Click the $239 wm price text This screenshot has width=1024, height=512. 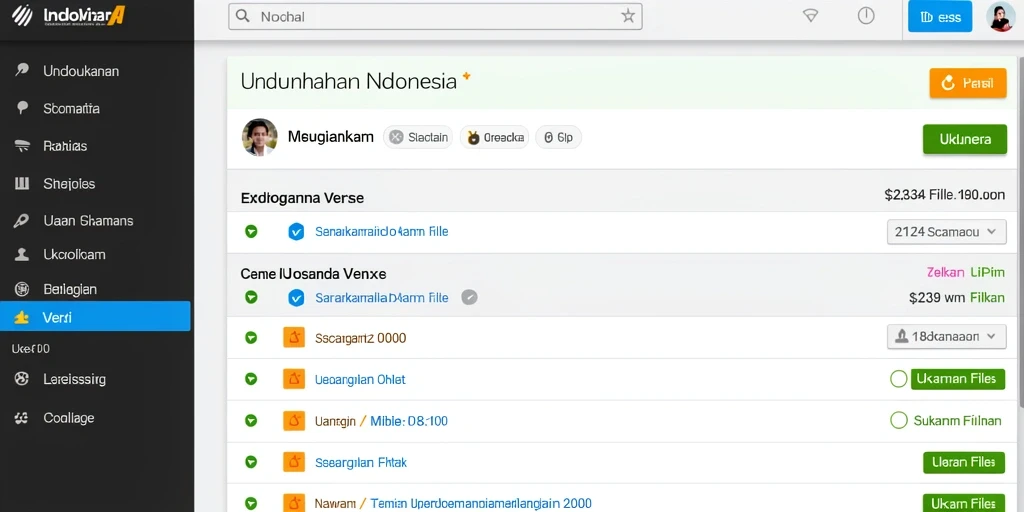point(936,298)
